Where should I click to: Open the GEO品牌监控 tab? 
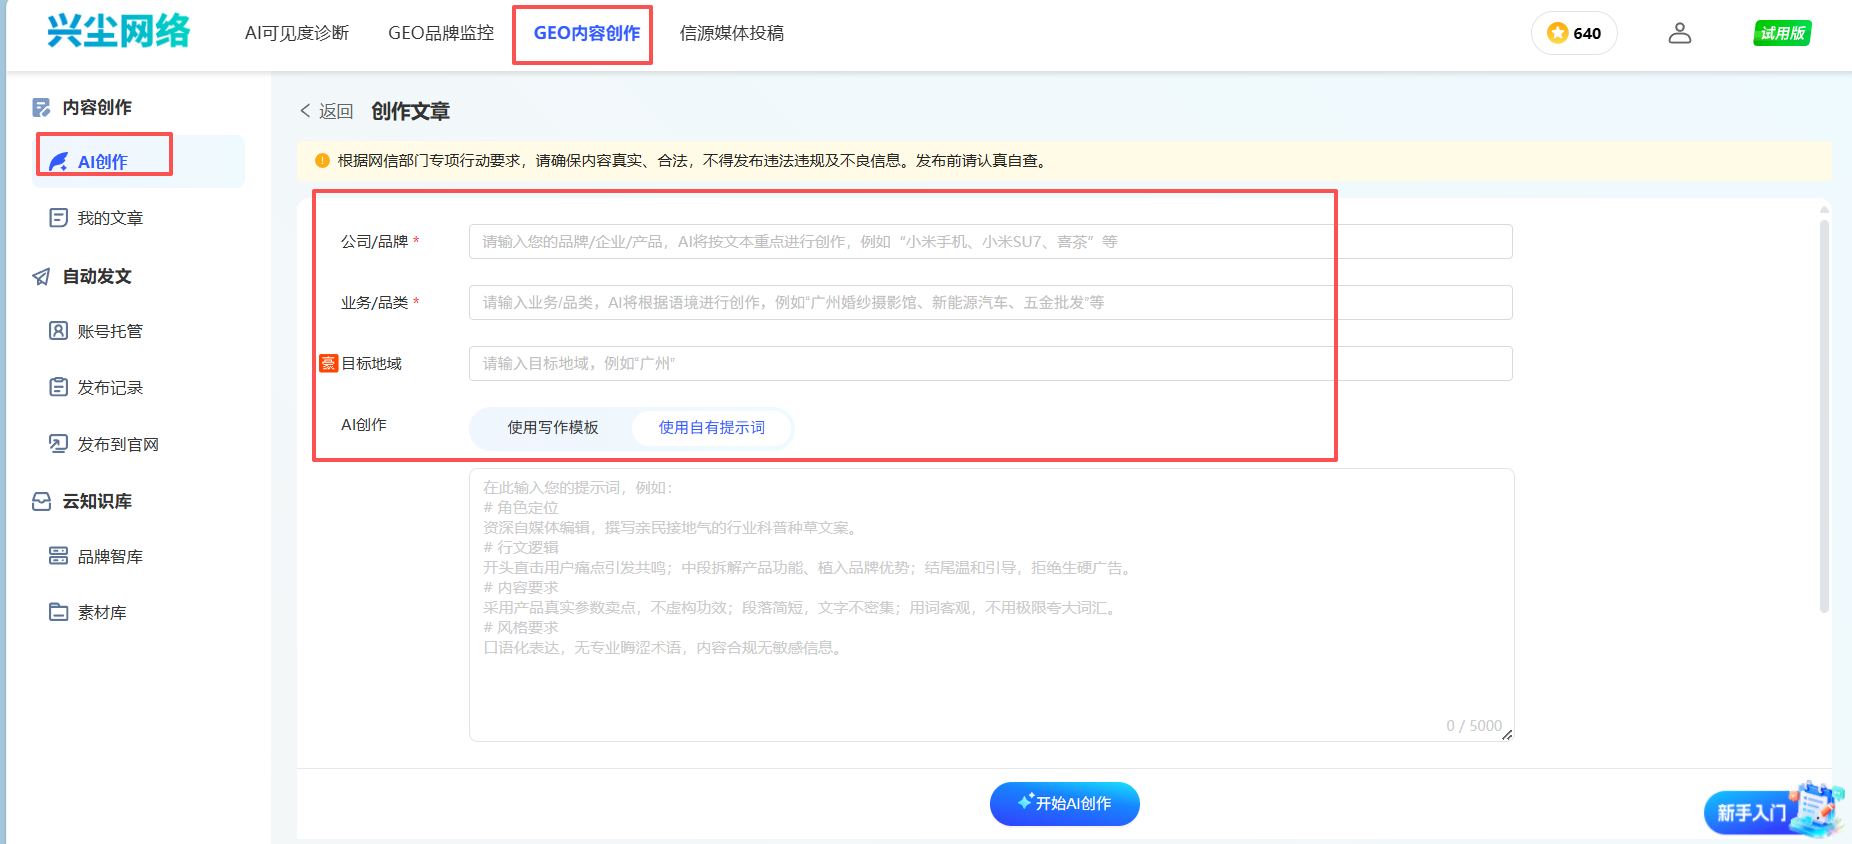[441, 33]
